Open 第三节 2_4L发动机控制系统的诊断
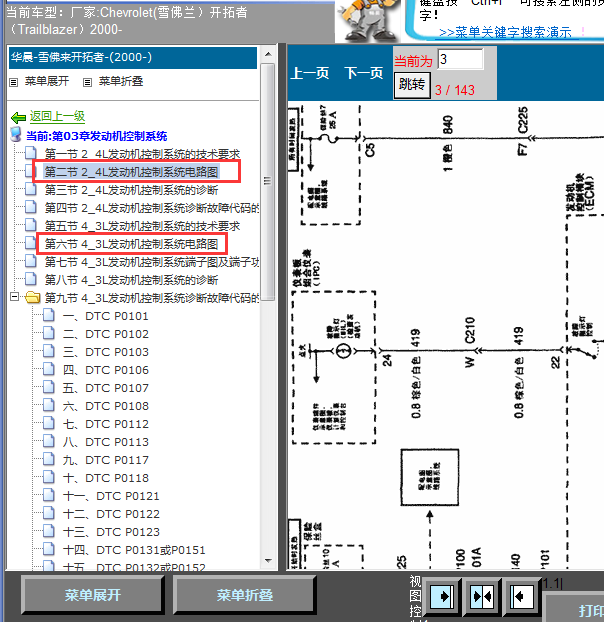 pos(131,190)
